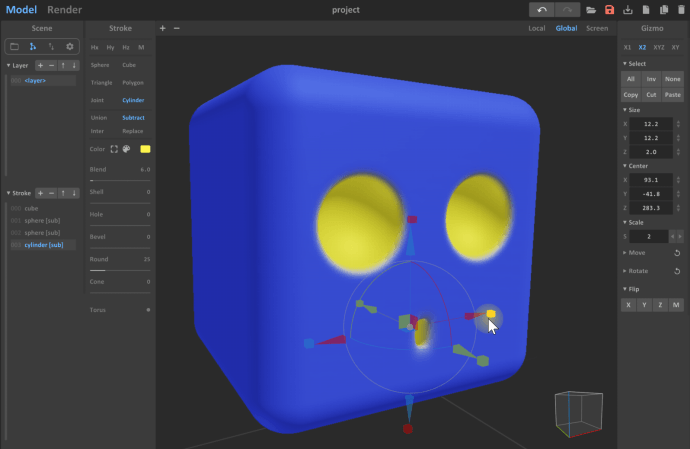Expand the Rotate section
The height and width of the screenshot is (449, 690).
[625, 271]
